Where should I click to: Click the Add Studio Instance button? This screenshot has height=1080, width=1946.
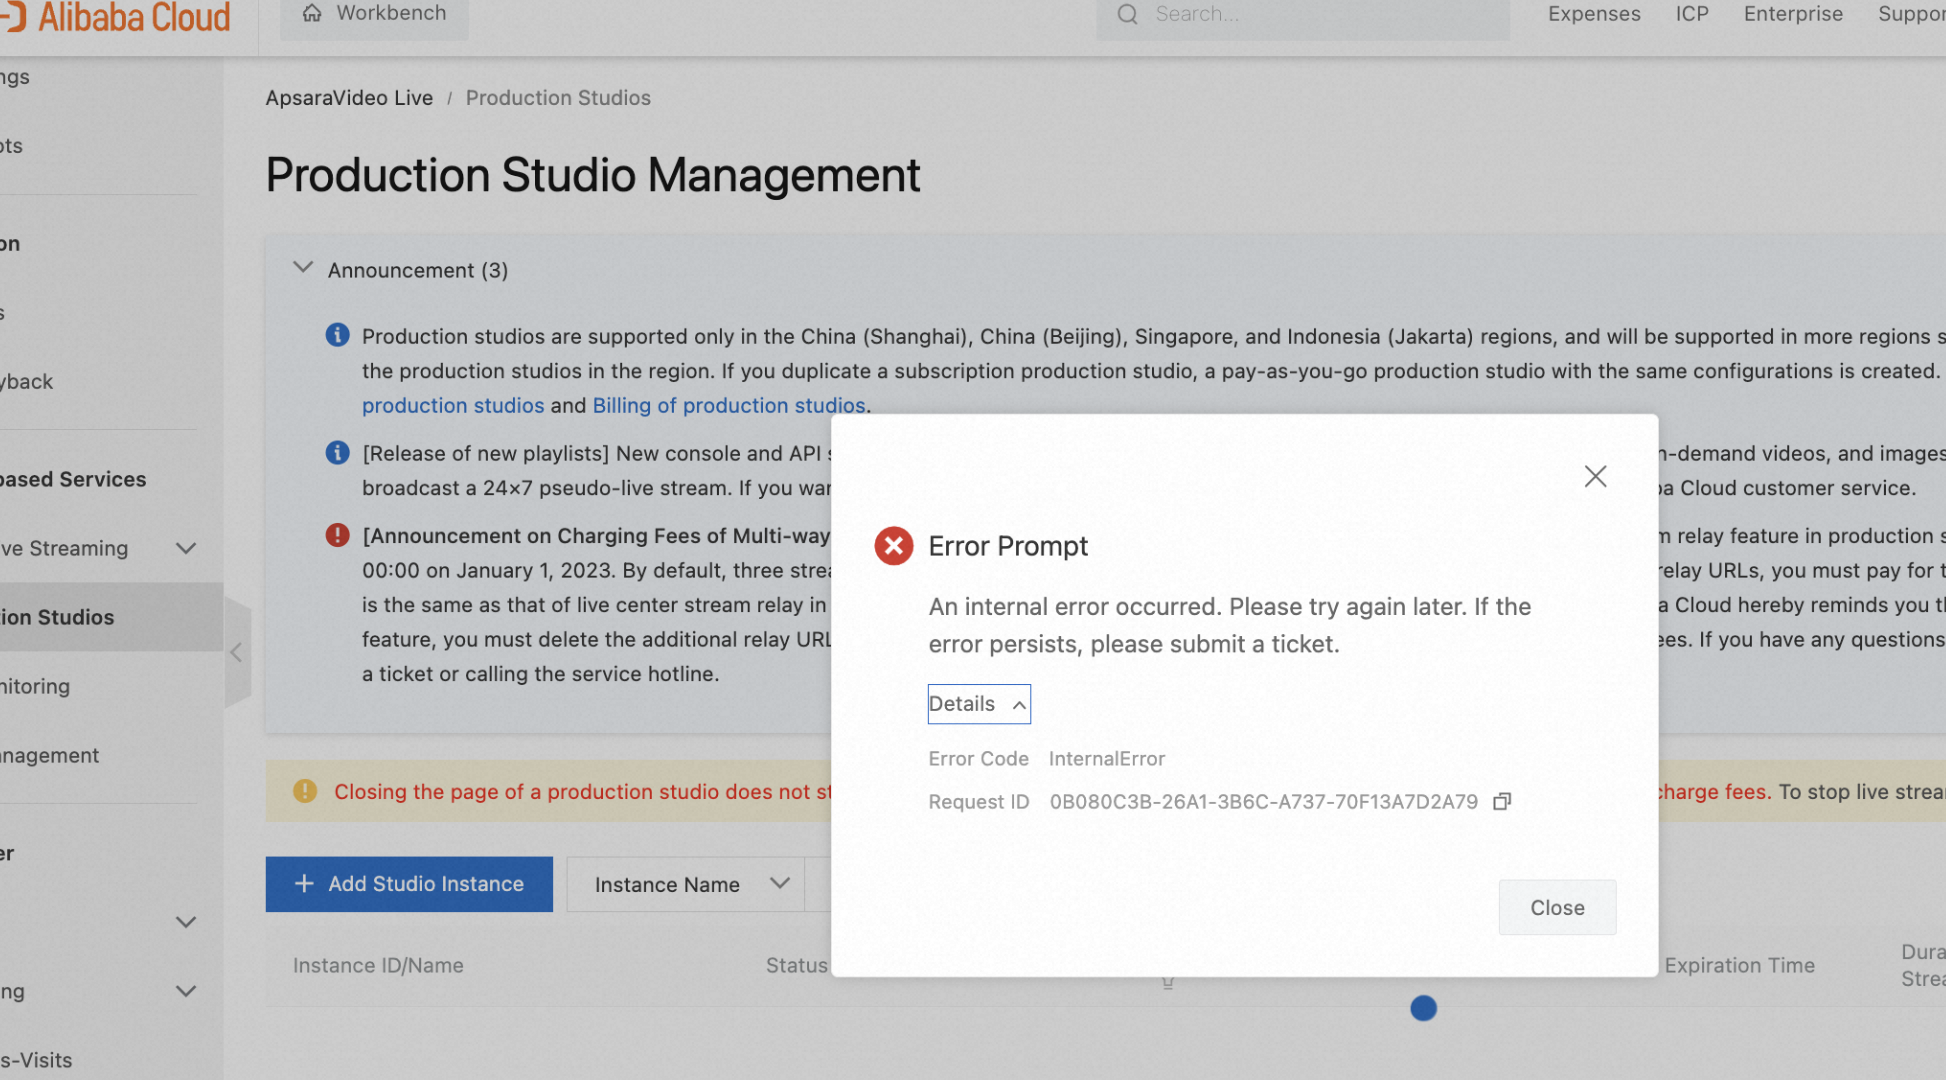pyautogui.click(x=409, y=884)
